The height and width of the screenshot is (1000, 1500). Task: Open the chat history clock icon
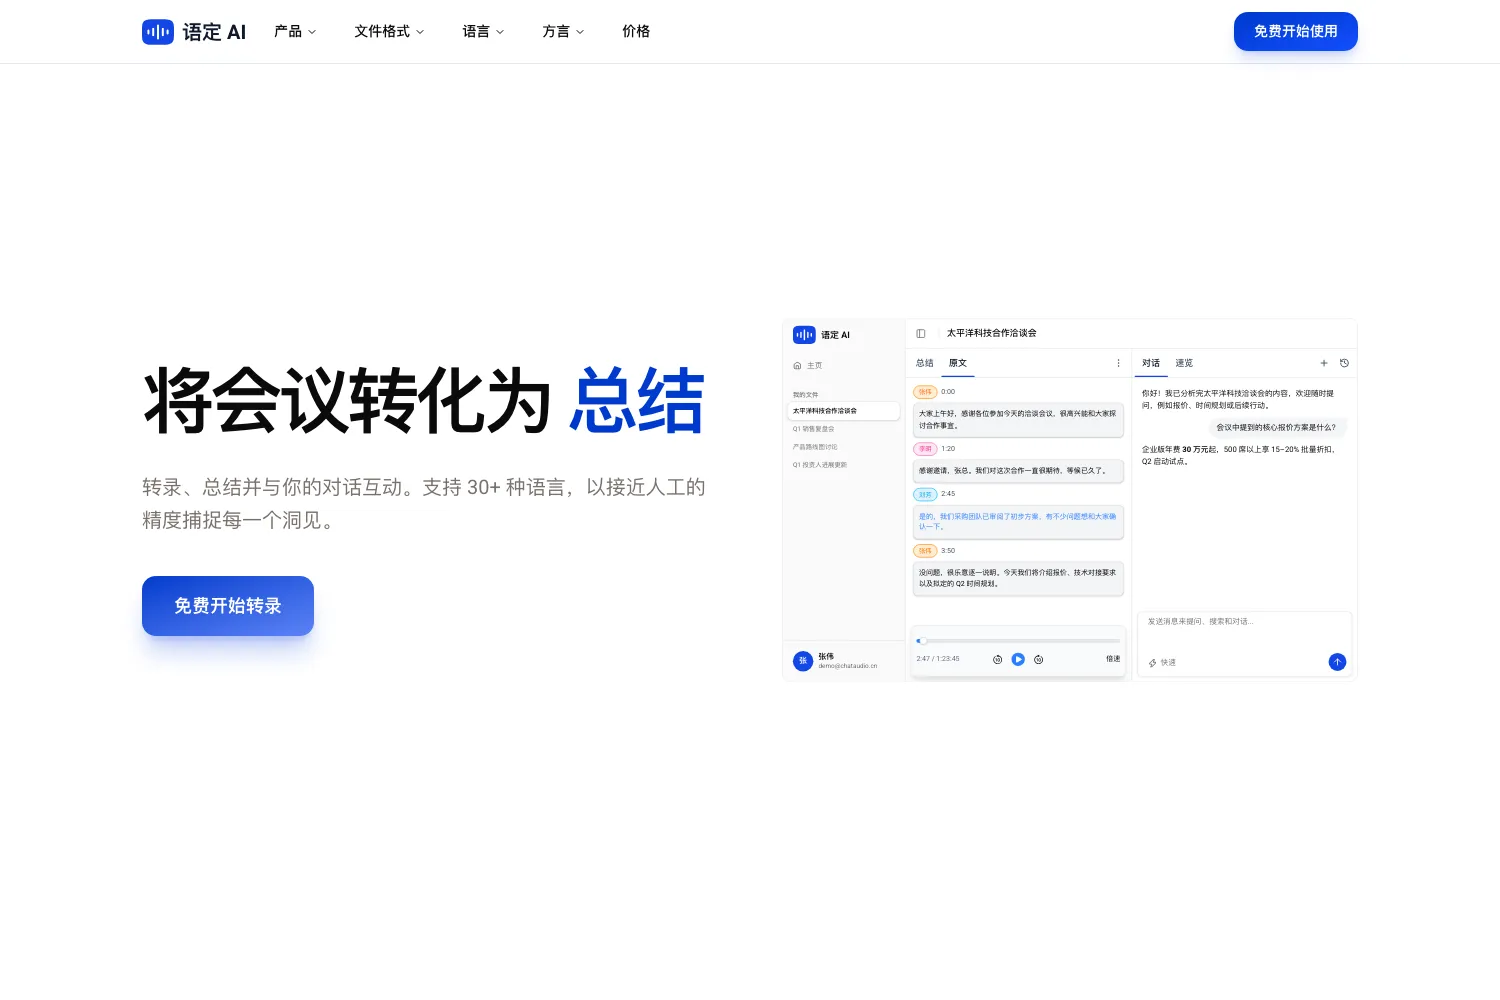[x=1344, y=363]
